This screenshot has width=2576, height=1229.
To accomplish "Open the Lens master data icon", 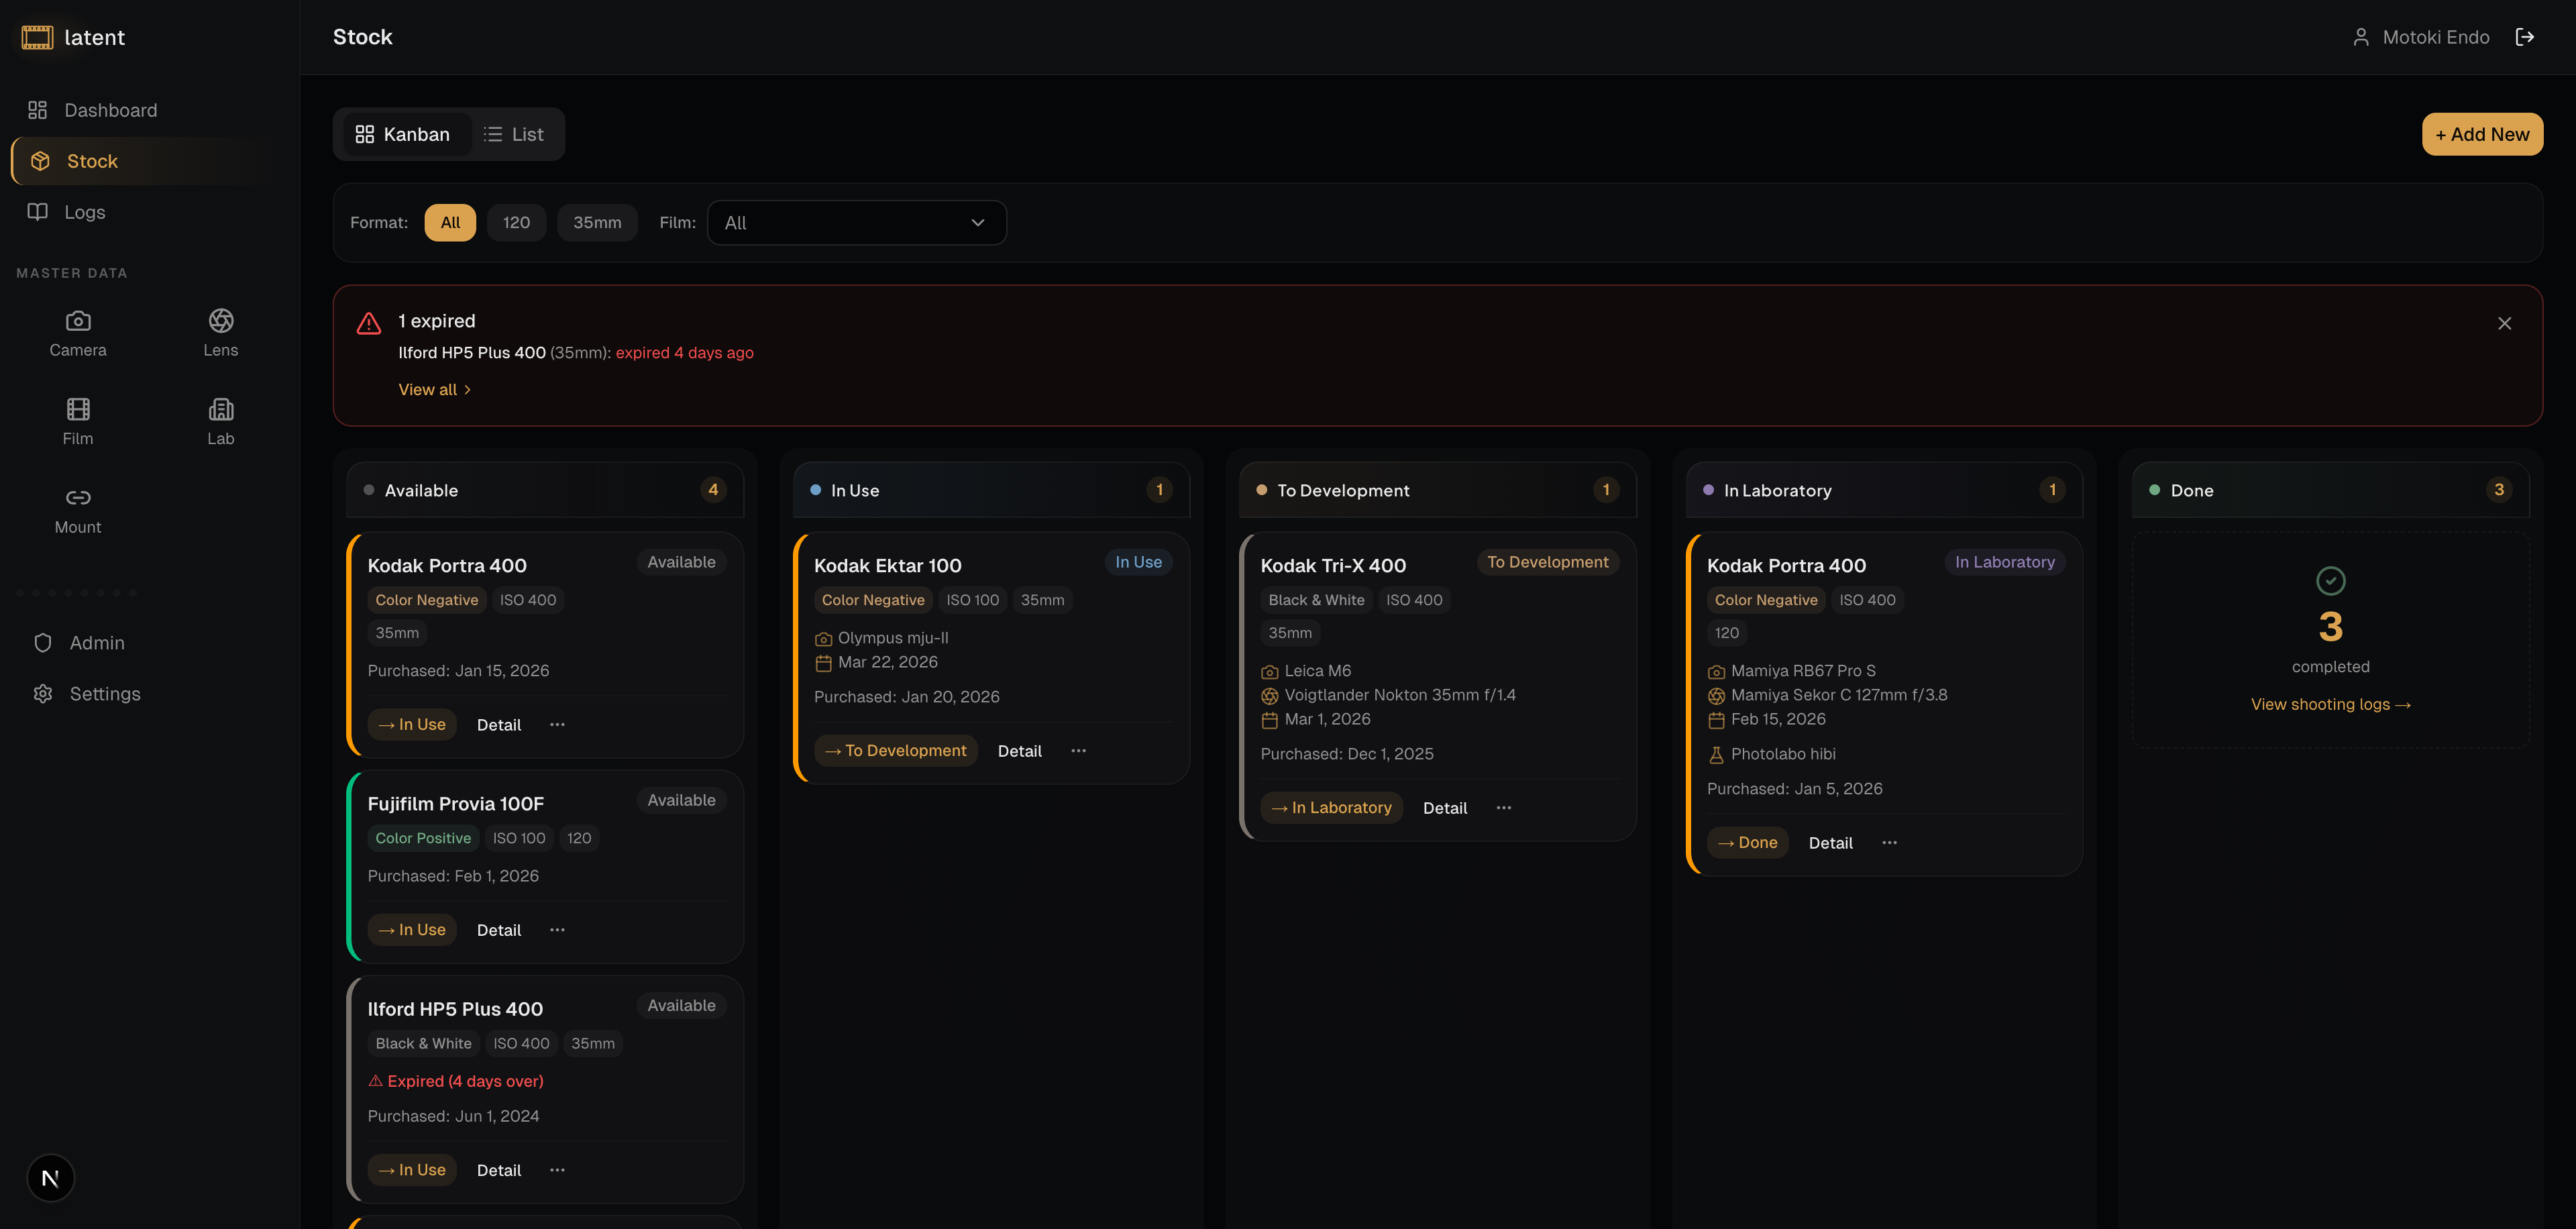I will tap(220, 333).
